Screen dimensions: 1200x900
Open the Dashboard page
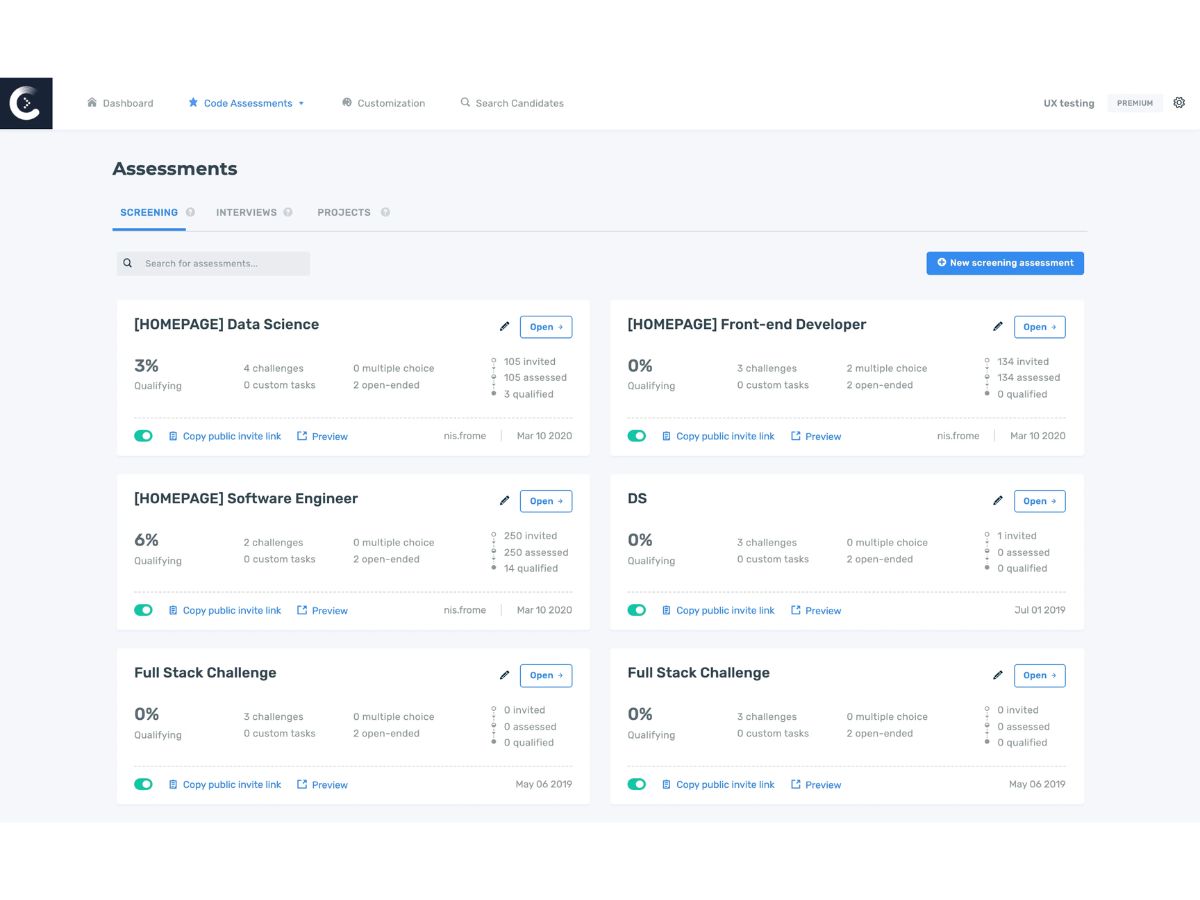[120, 103]
